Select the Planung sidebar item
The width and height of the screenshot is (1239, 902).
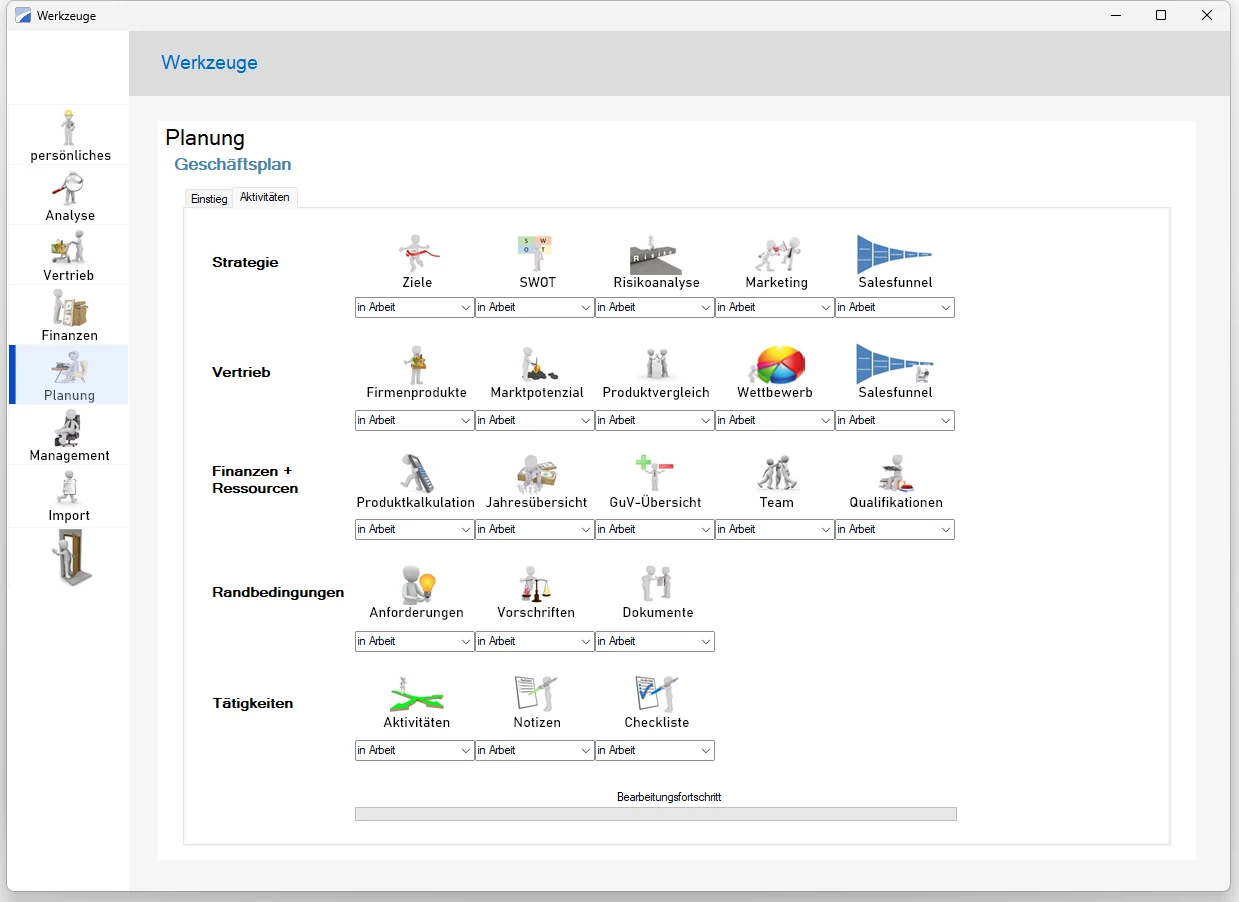point(69,375)
